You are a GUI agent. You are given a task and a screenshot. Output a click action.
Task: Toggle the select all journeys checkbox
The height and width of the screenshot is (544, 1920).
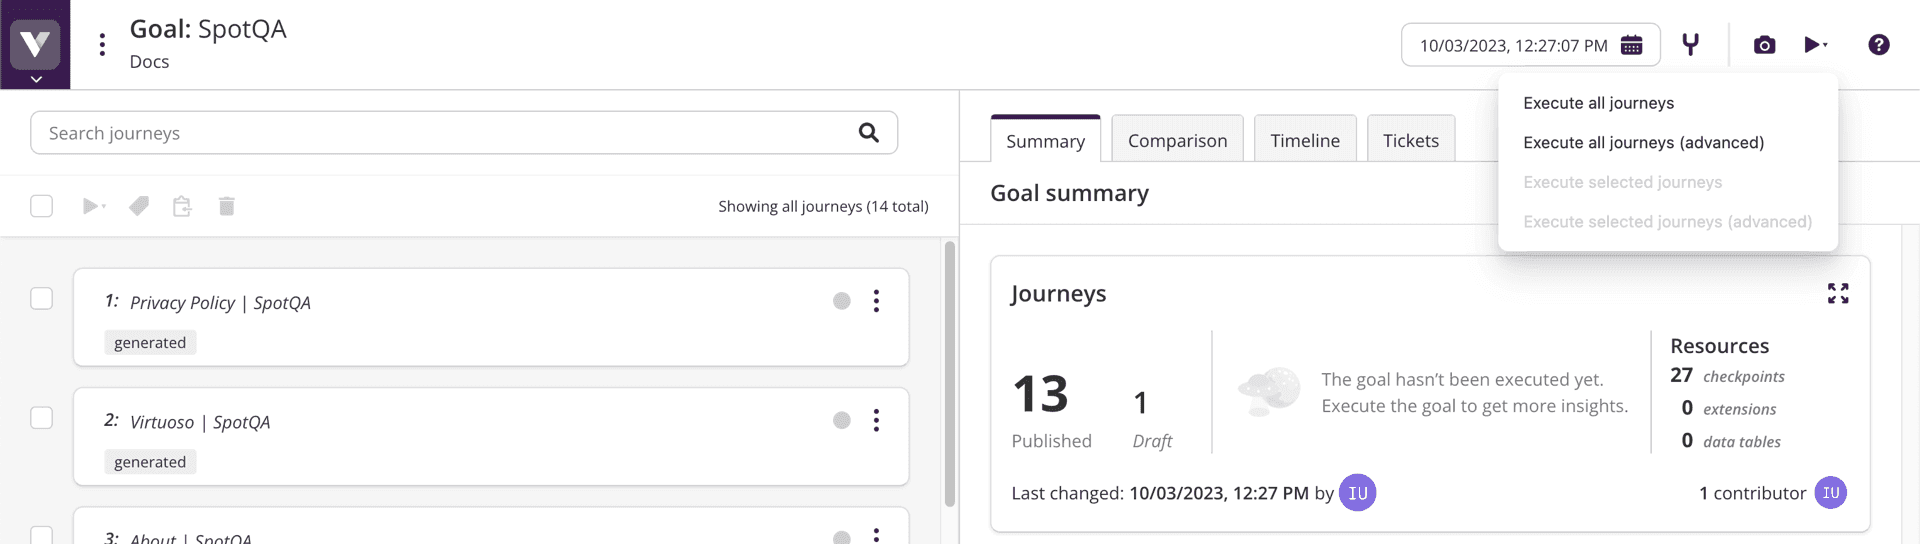click(42, 206)
